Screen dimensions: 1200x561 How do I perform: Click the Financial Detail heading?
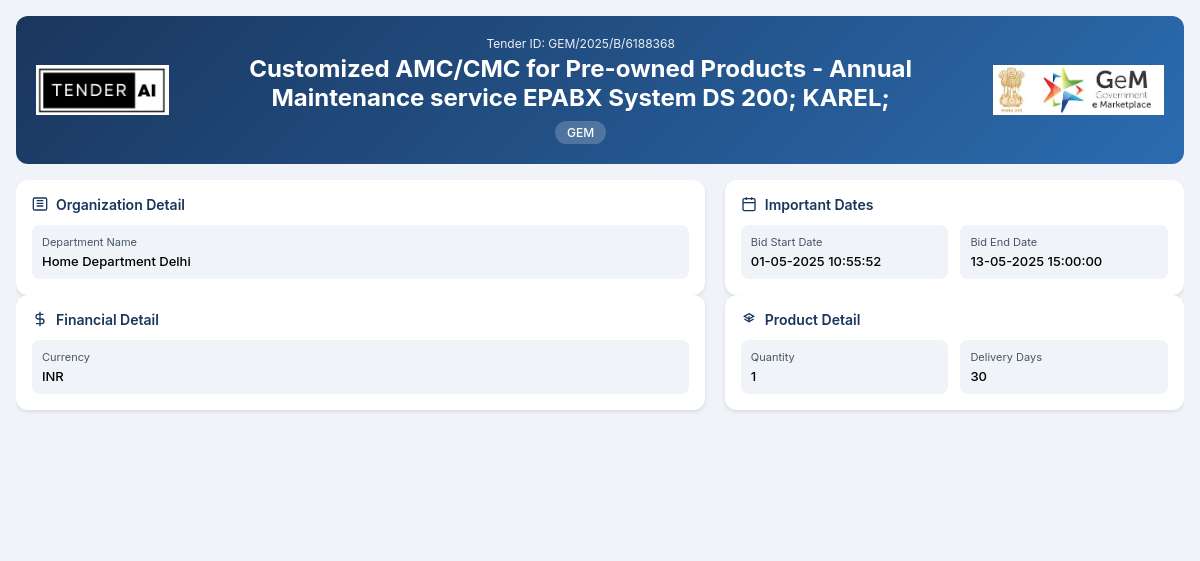[x=107, y=320]
